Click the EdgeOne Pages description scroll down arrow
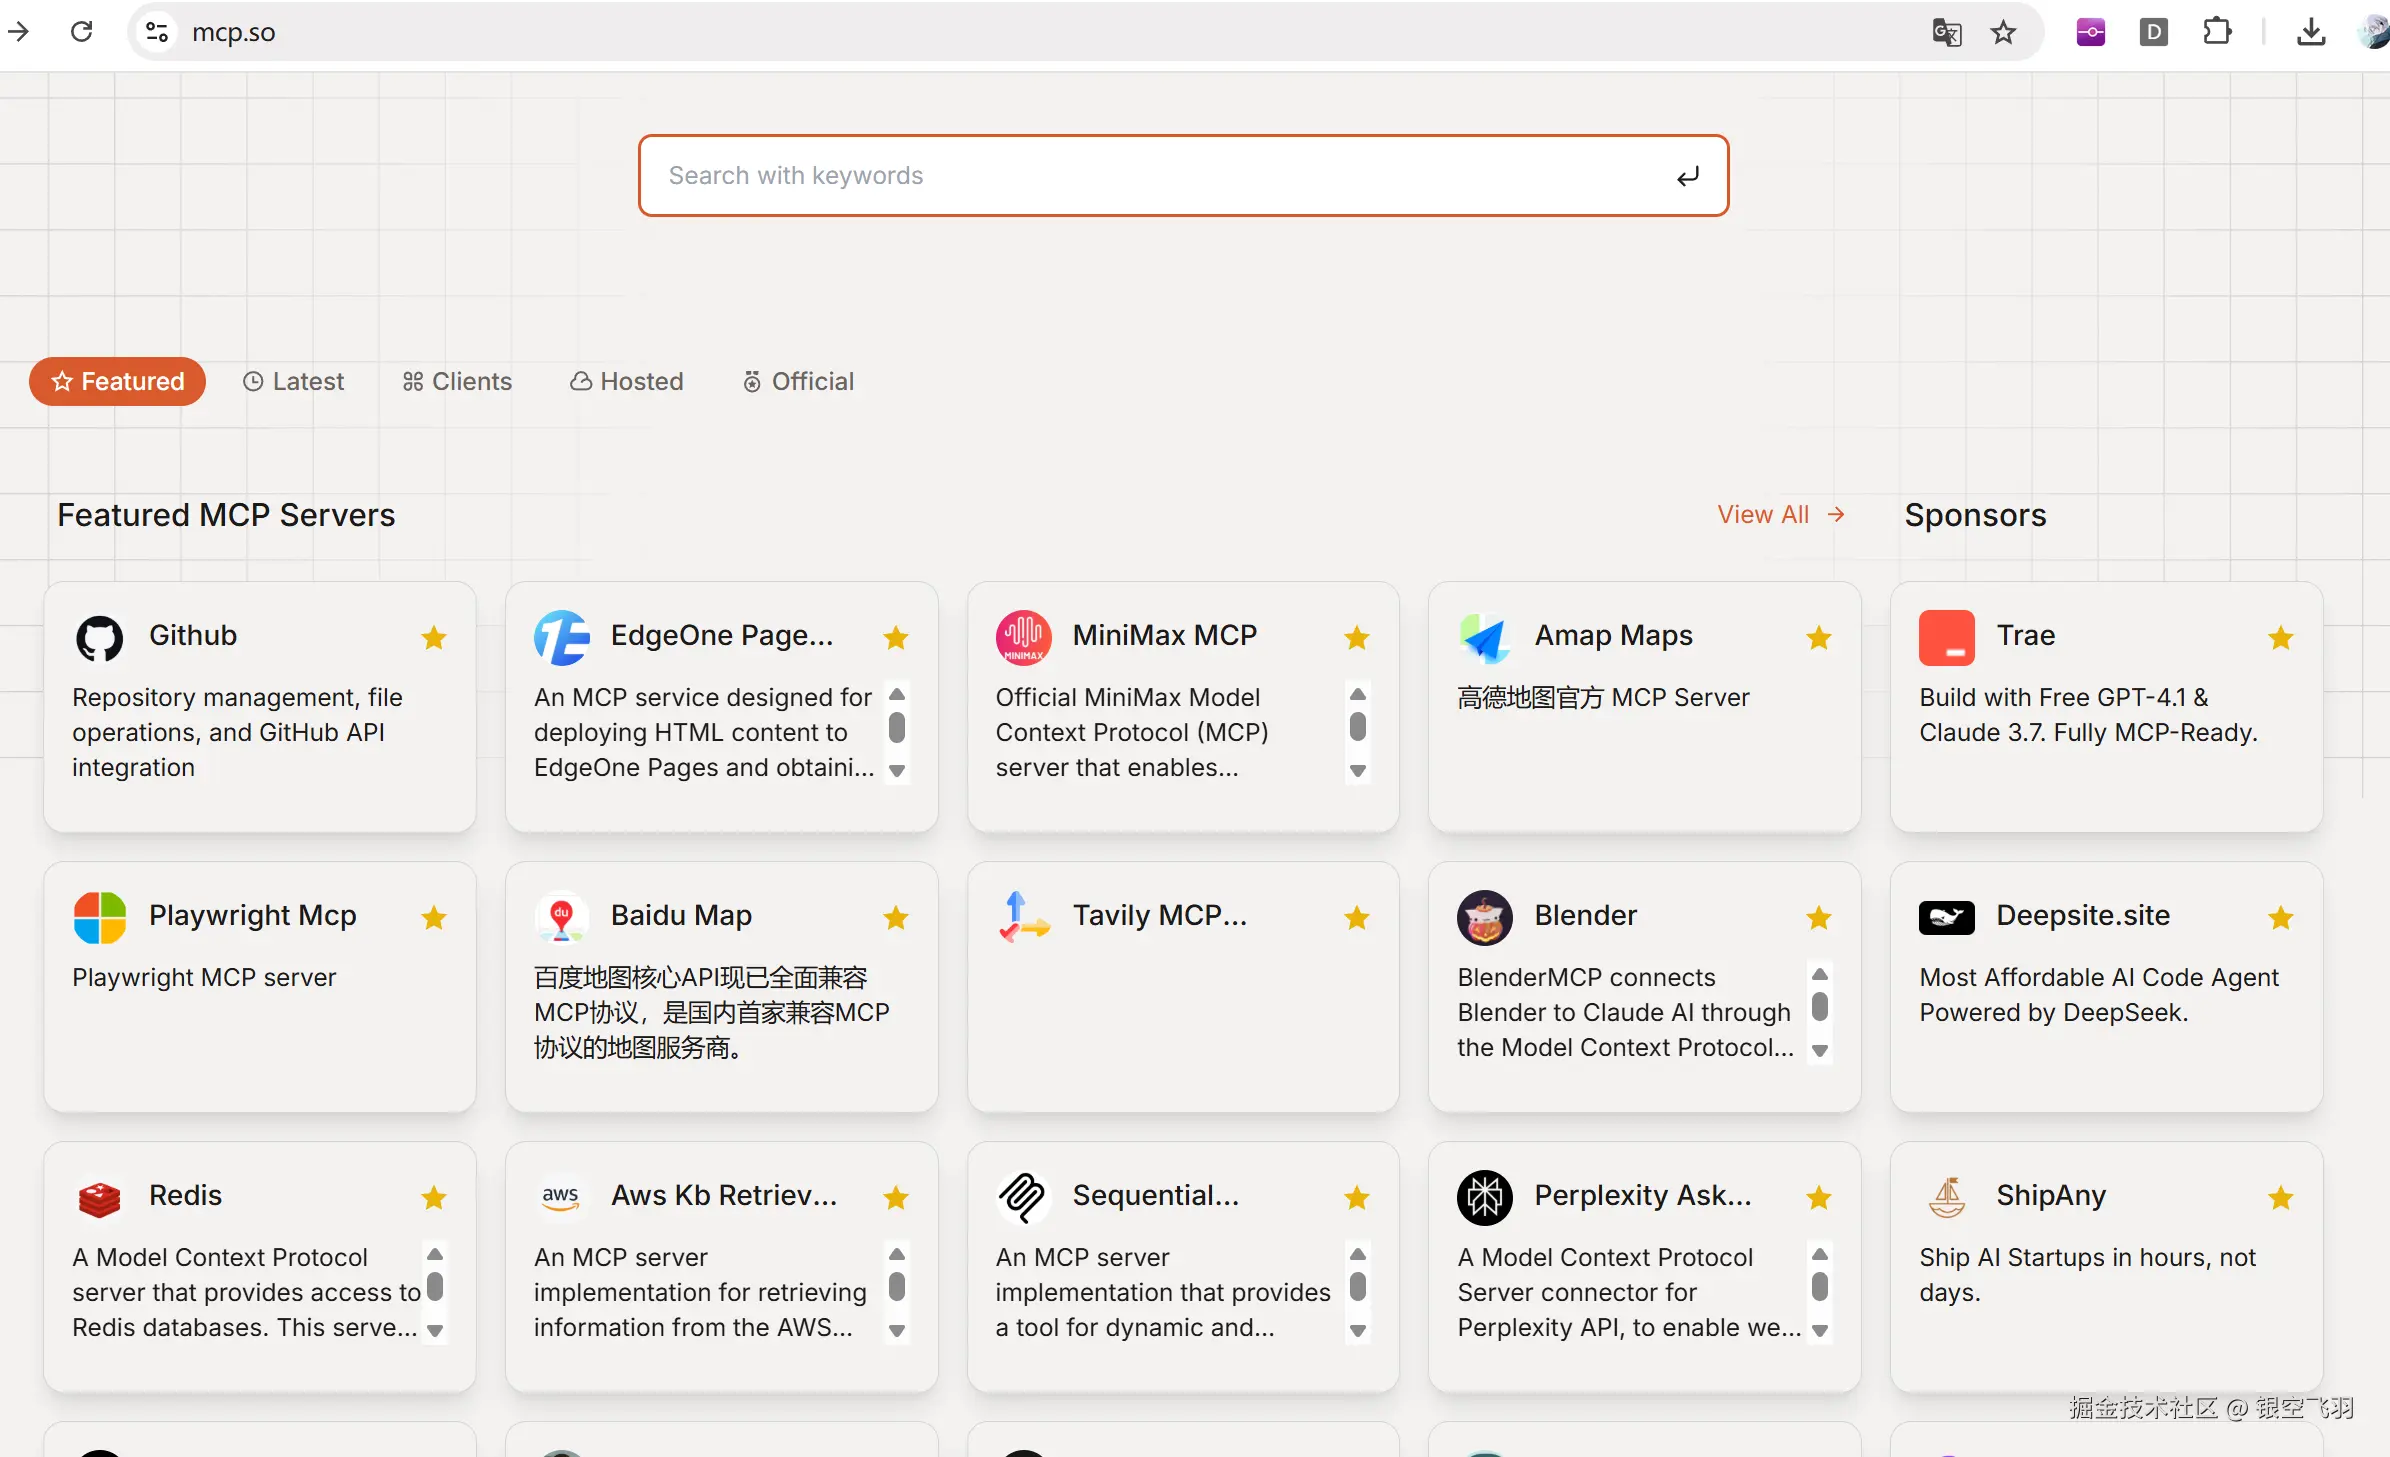The width and height of the screenshot is (2390, 1457). tap(897, 771)
